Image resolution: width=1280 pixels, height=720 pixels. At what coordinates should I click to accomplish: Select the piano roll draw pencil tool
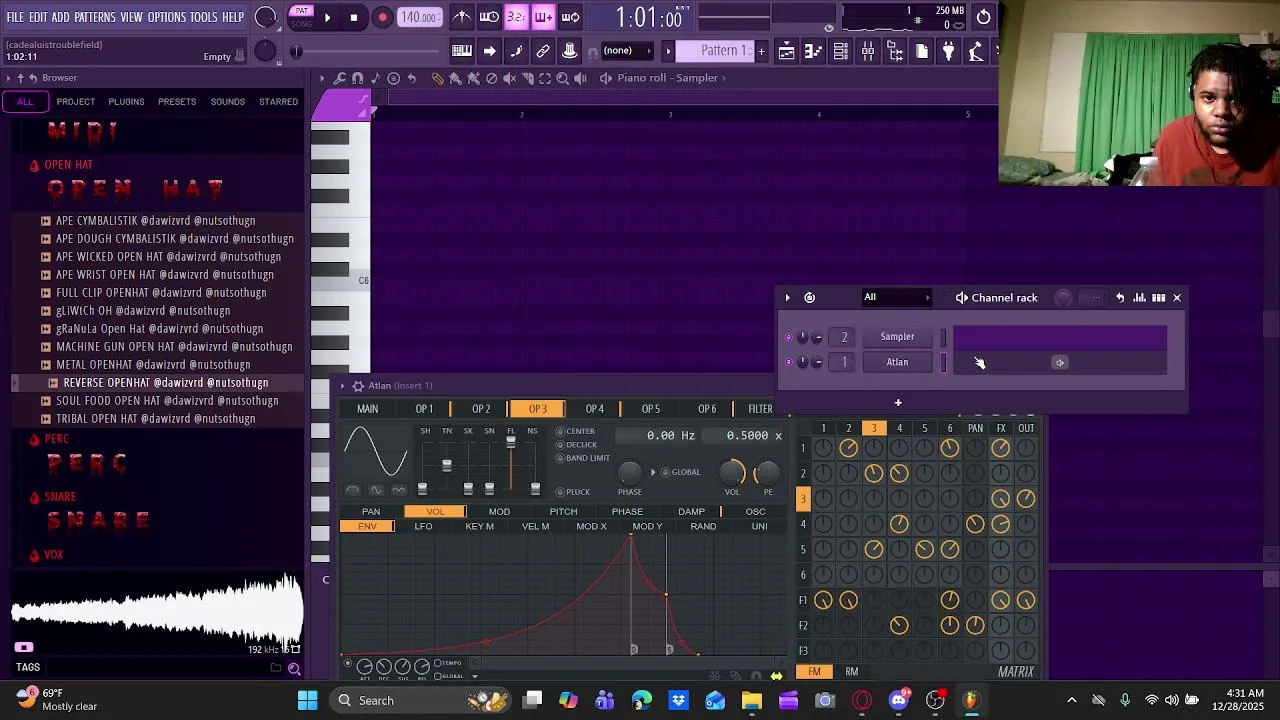438,78
